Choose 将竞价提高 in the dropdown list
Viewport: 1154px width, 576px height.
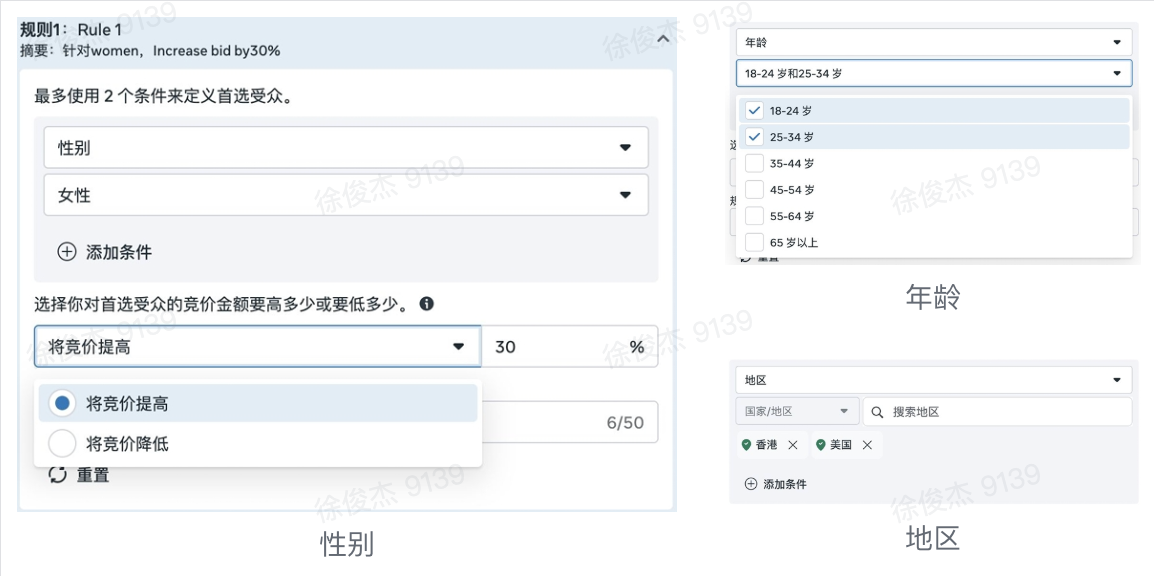click(127, 404)
